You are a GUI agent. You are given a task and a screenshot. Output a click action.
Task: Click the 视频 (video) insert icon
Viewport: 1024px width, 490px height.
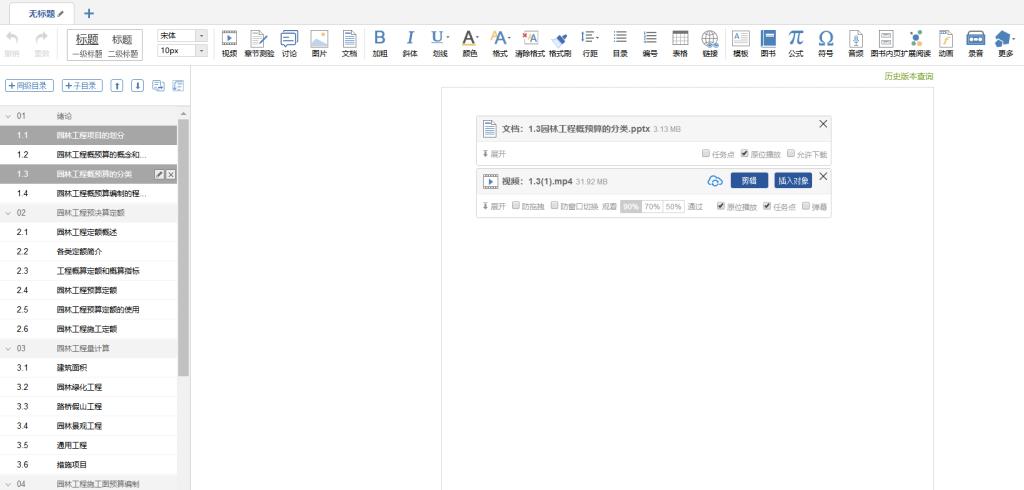pos(229,42)
